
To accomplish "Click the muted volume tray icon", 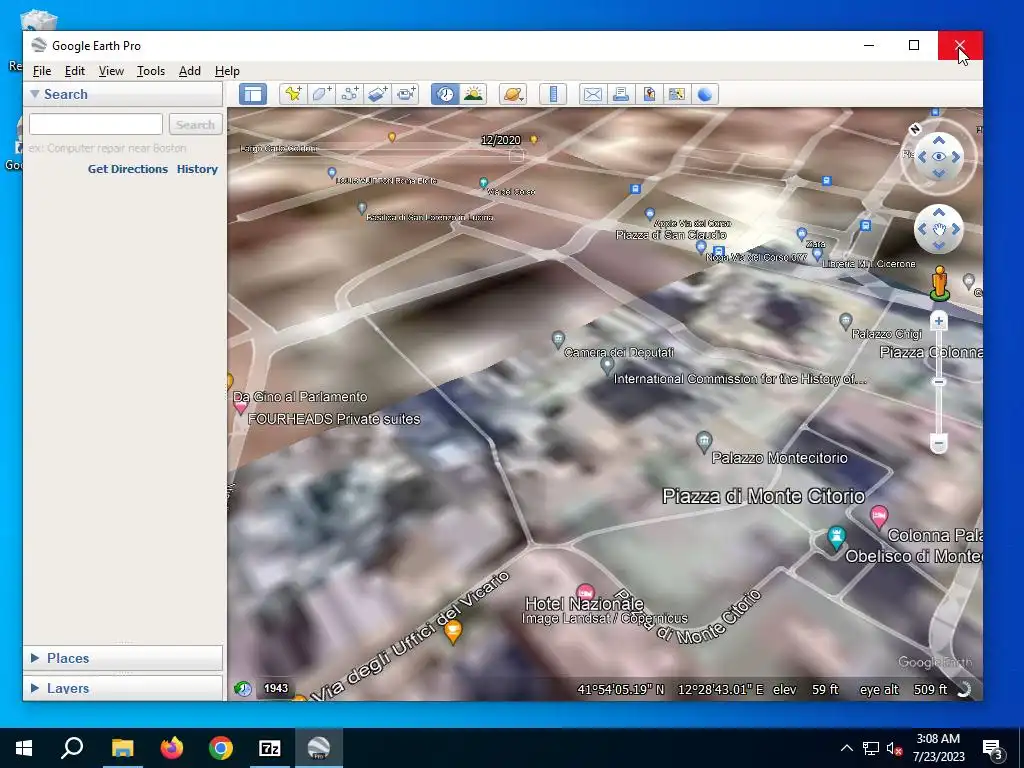I will point(894,748).
